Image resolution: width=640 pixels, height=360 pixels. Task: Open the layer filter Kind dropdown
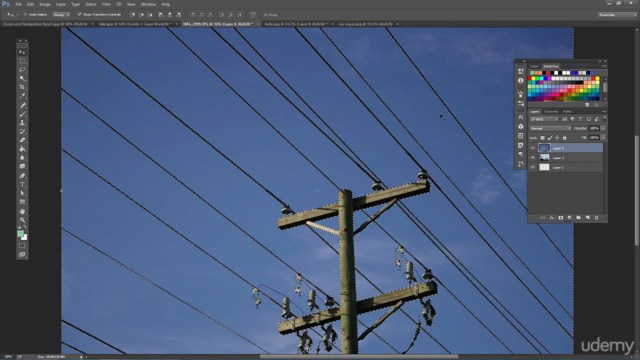[544, 119]
